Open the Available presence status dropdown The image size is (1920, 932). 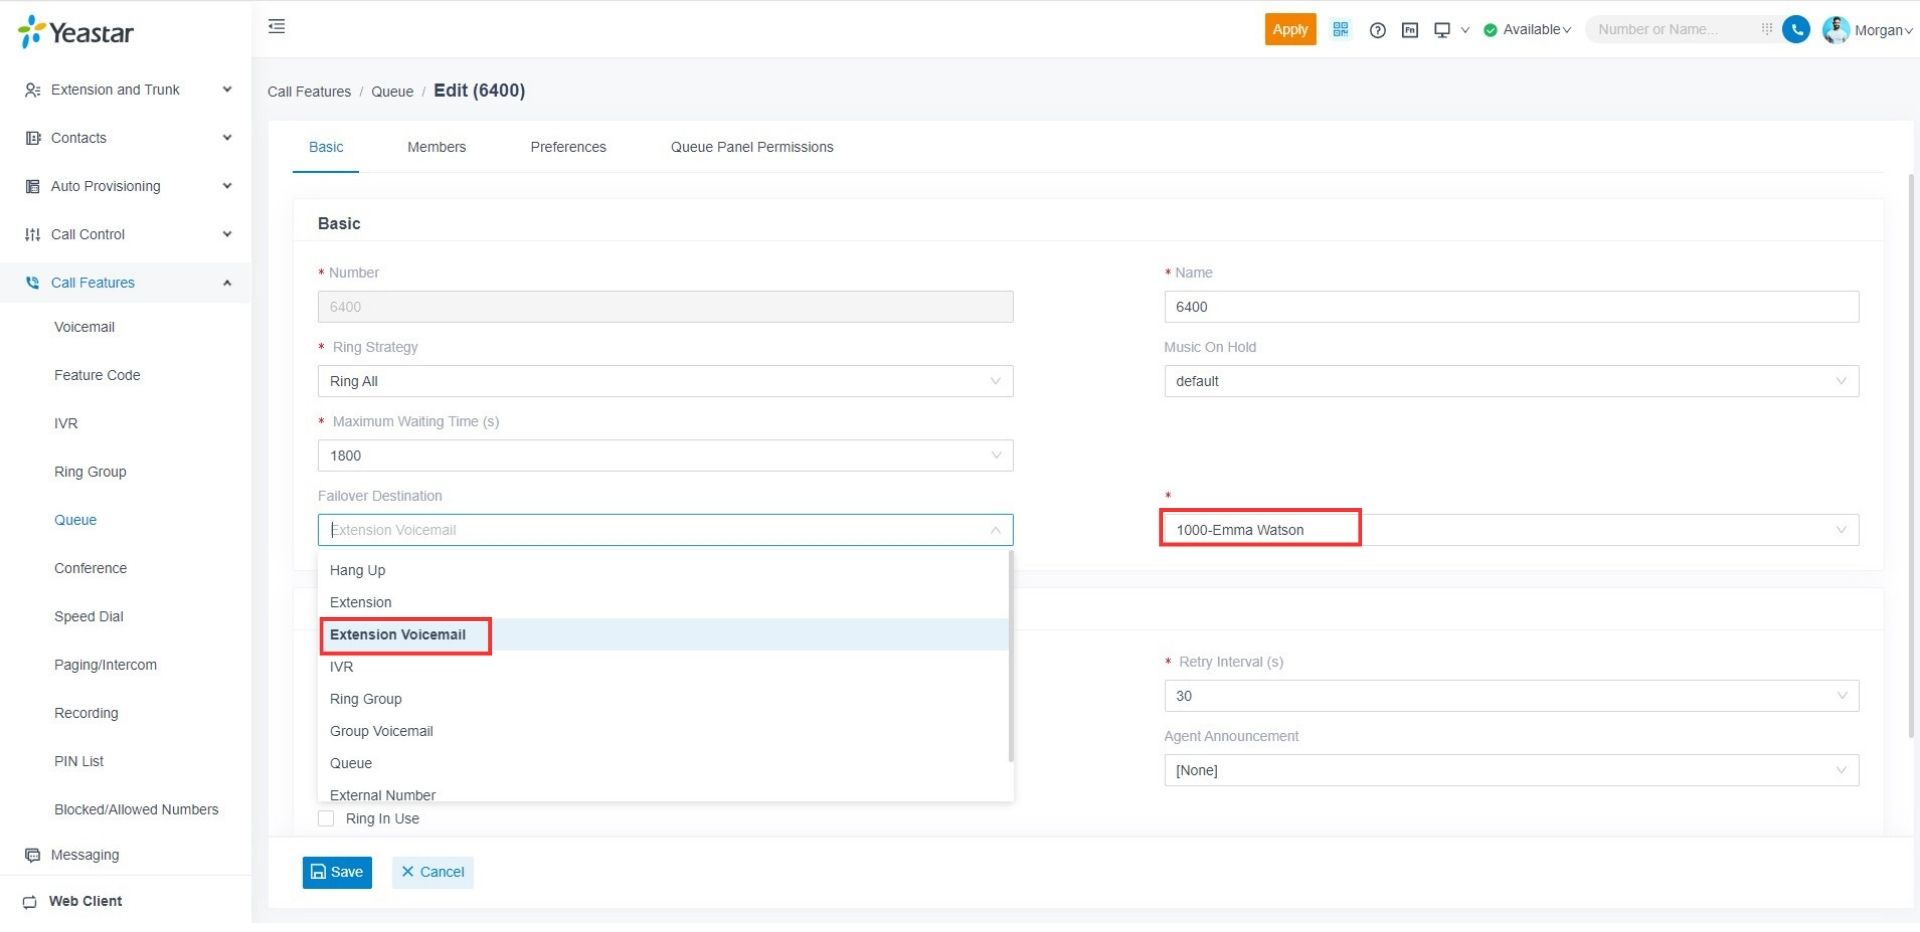[x=1527, y=30]
